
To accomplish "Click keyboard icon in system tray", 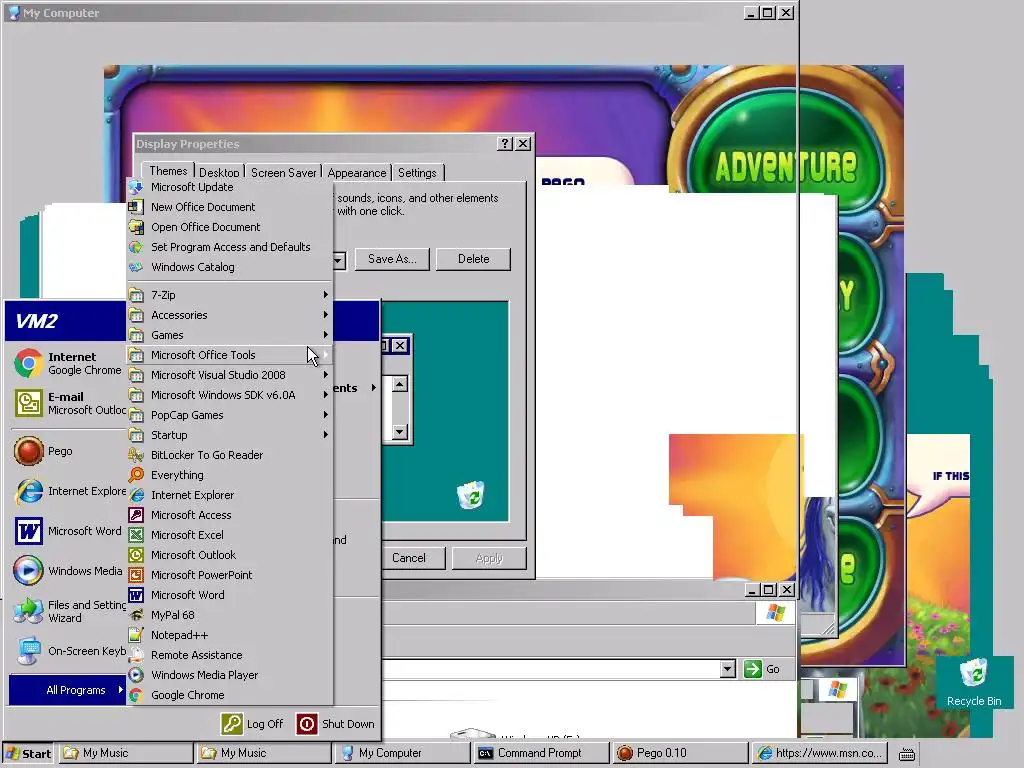I will click(906, 754).
